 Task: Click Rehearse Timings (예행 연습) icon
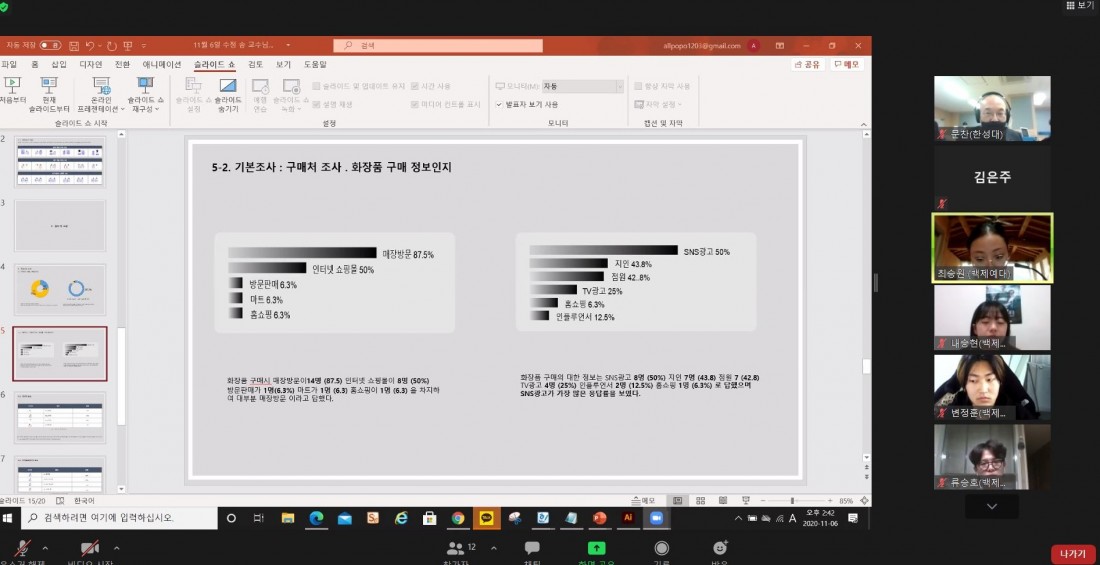[x=260, y=94]
